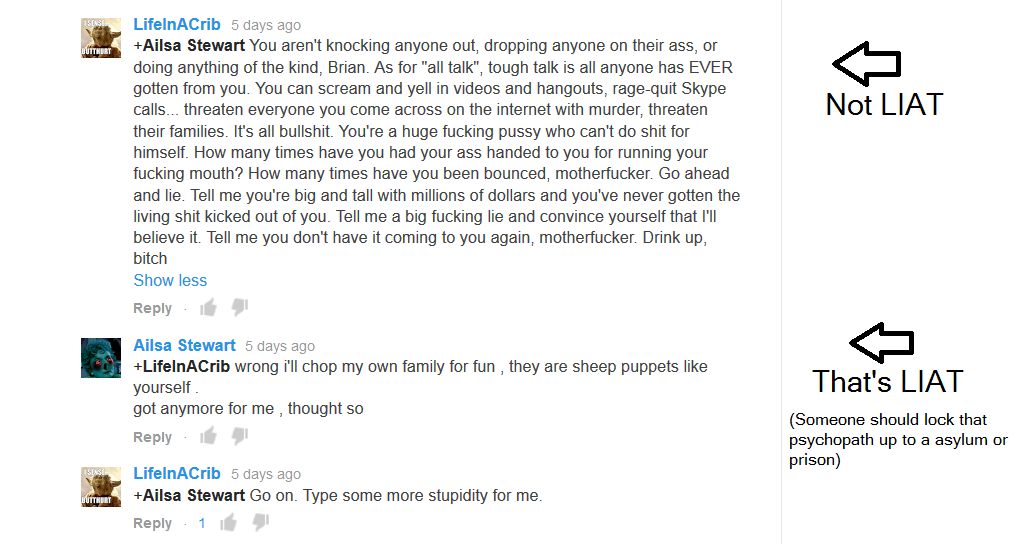Dislike Ailsa Stewart's comment

click(240, 437)
